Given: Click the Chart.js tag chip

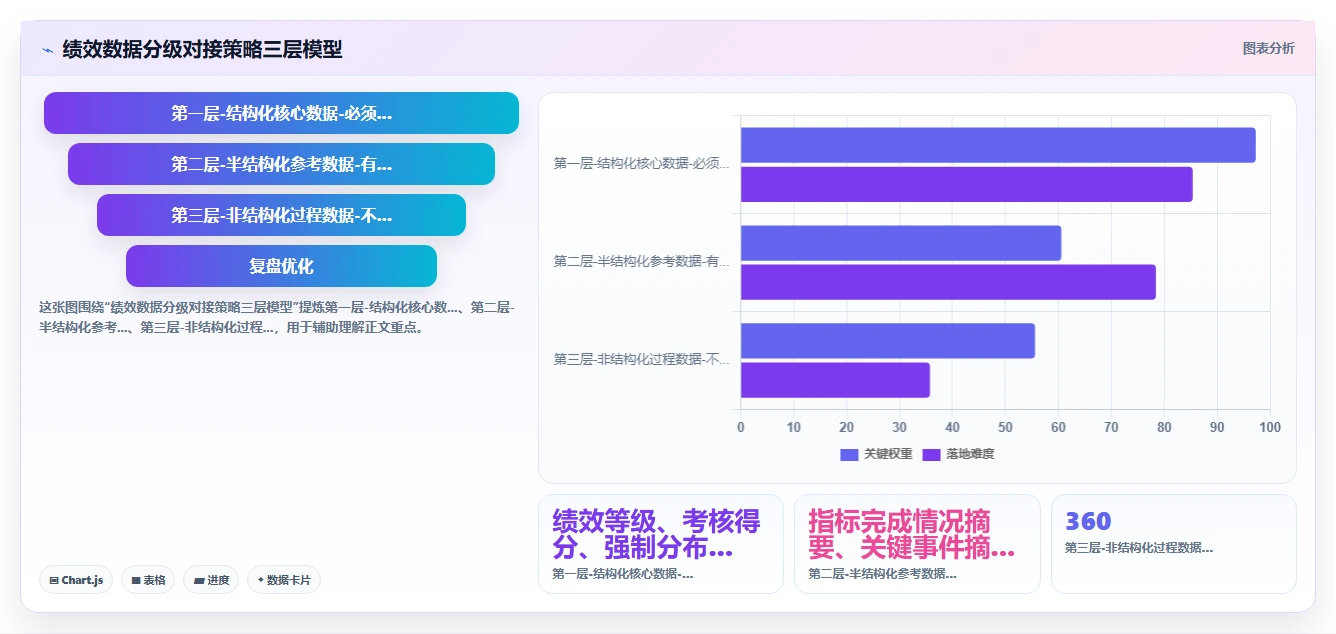Looking at the screenshot, I should click(x=76, y=580).
